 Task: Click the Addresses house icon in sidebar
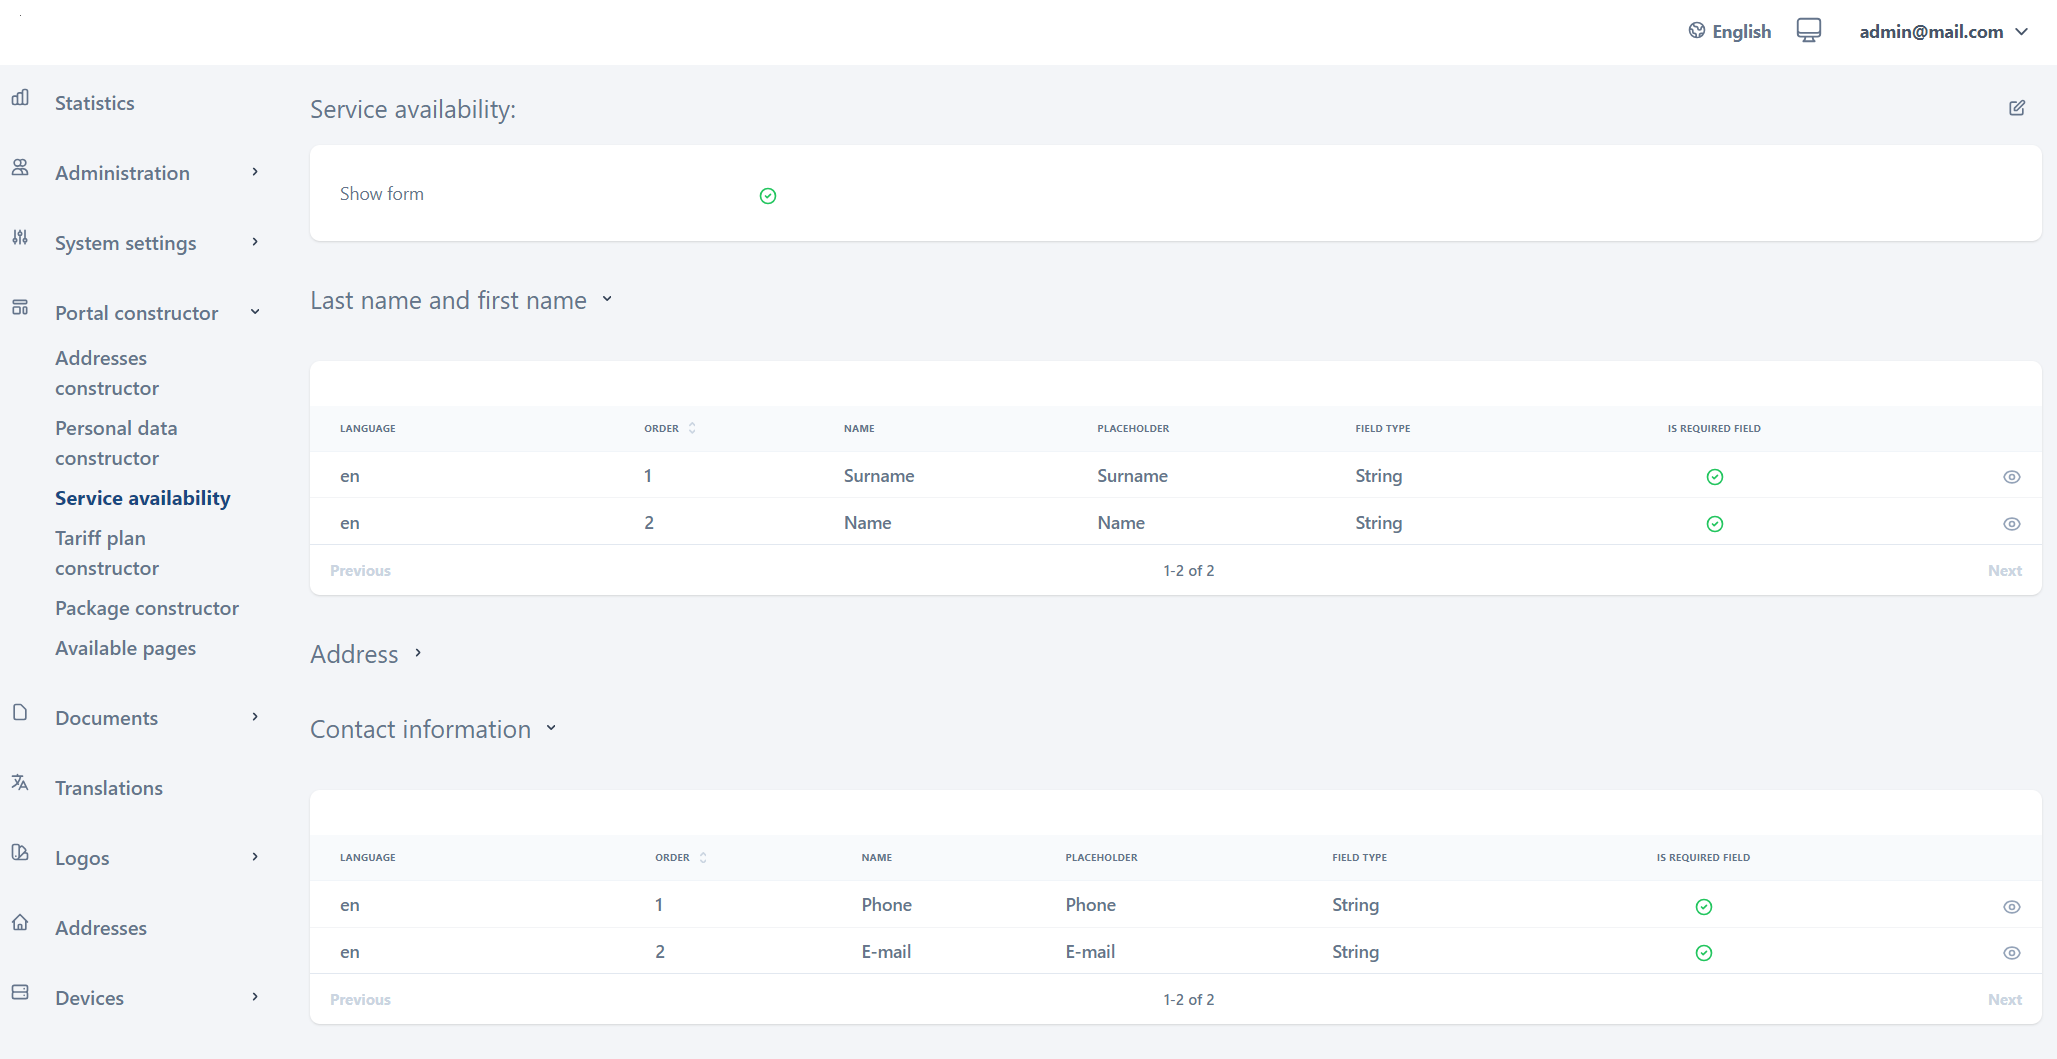click(x=20, y=923)
